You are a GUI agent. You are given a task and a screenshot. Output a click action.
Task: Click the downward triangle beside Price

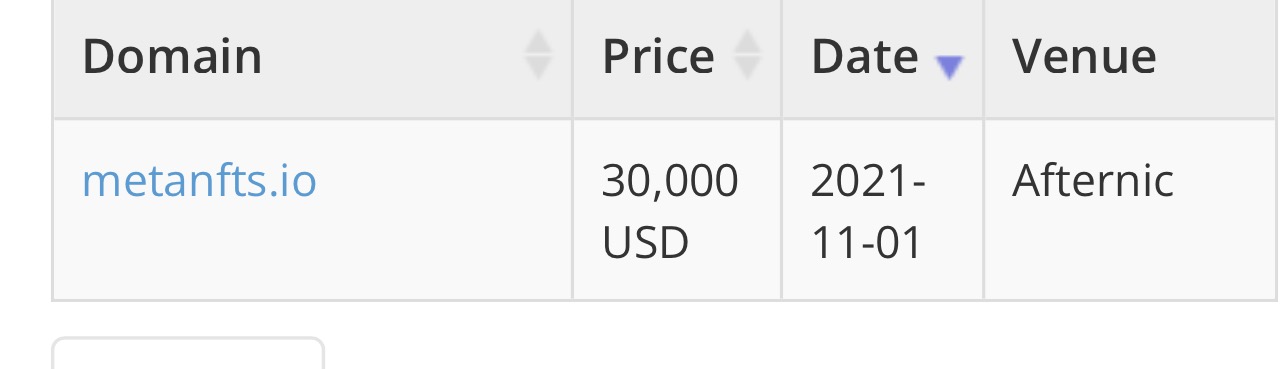point(748,69)
